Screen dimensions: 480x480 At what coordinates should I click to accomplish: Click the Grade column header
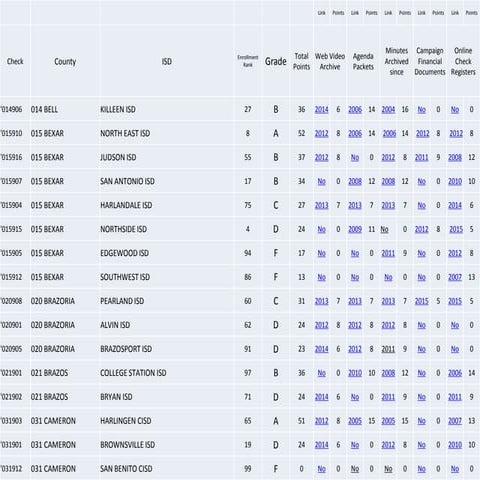[276, 62]
